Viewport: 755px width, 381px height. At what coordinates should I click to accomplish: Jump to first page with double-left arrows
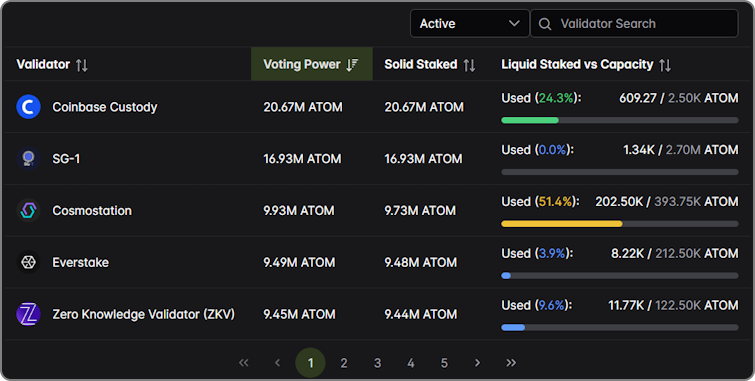(x=244, y=363)
